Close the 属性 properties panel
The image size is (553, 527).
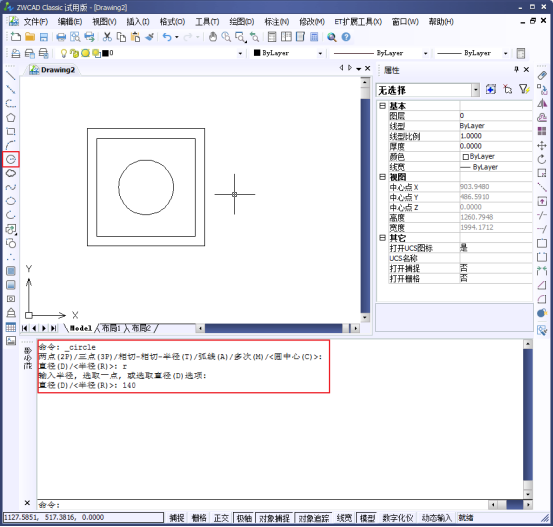coord(526,69)
